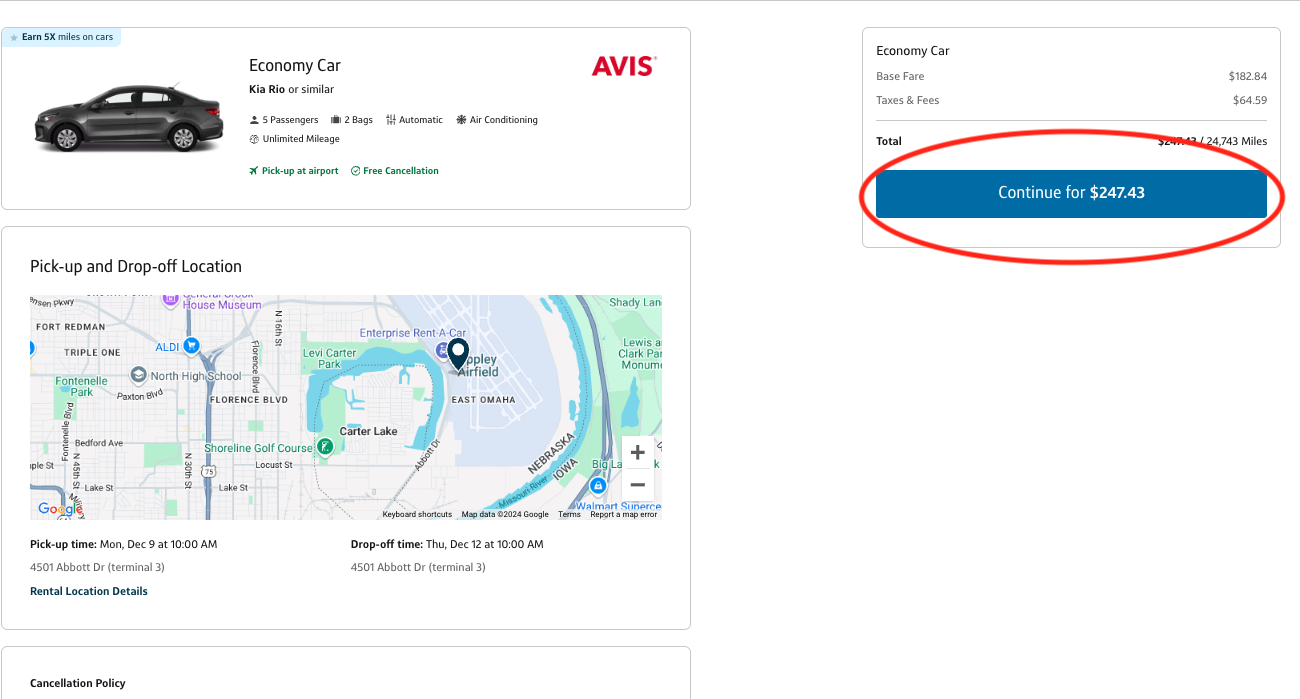This screenshot has width=1300, height=699.
Task: Open Keyboard shortcuts on the map
Action: [x=417, y=514]
